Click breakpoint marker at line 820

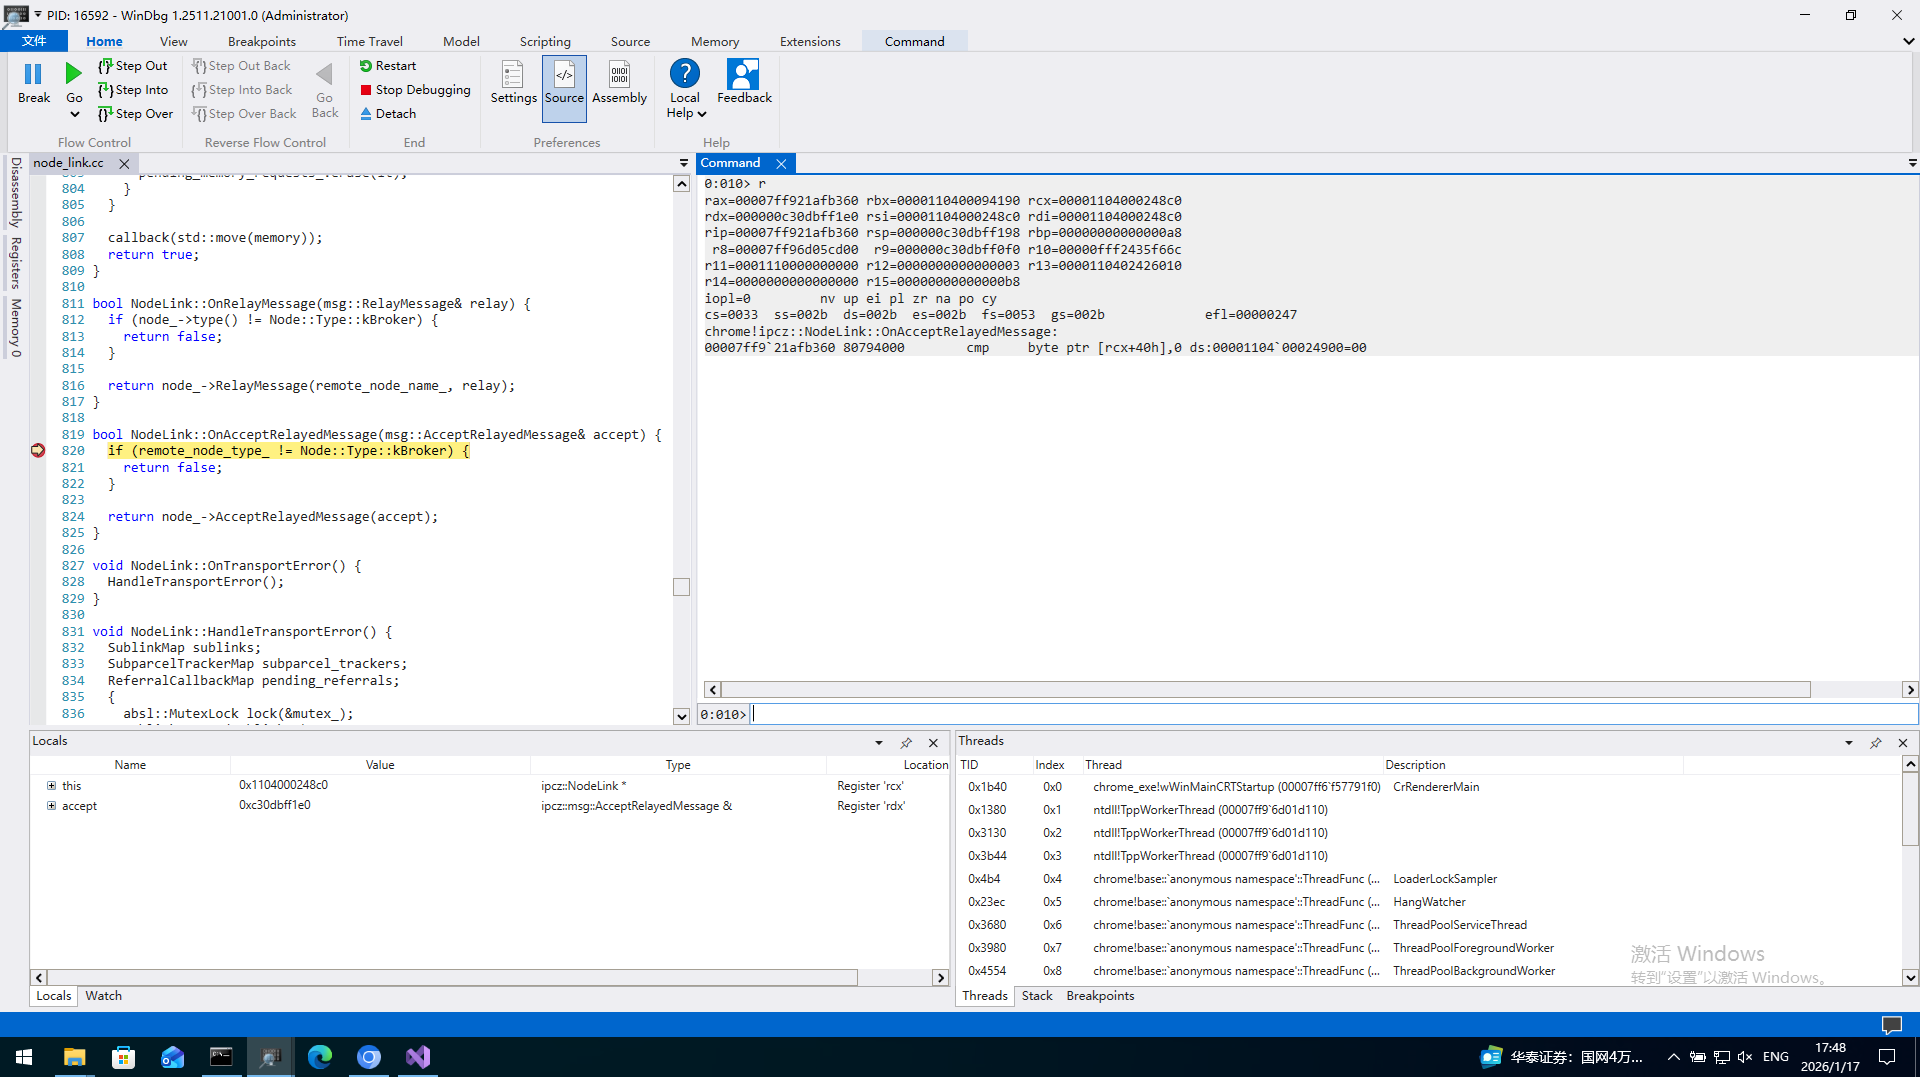[x=38, y=451]
